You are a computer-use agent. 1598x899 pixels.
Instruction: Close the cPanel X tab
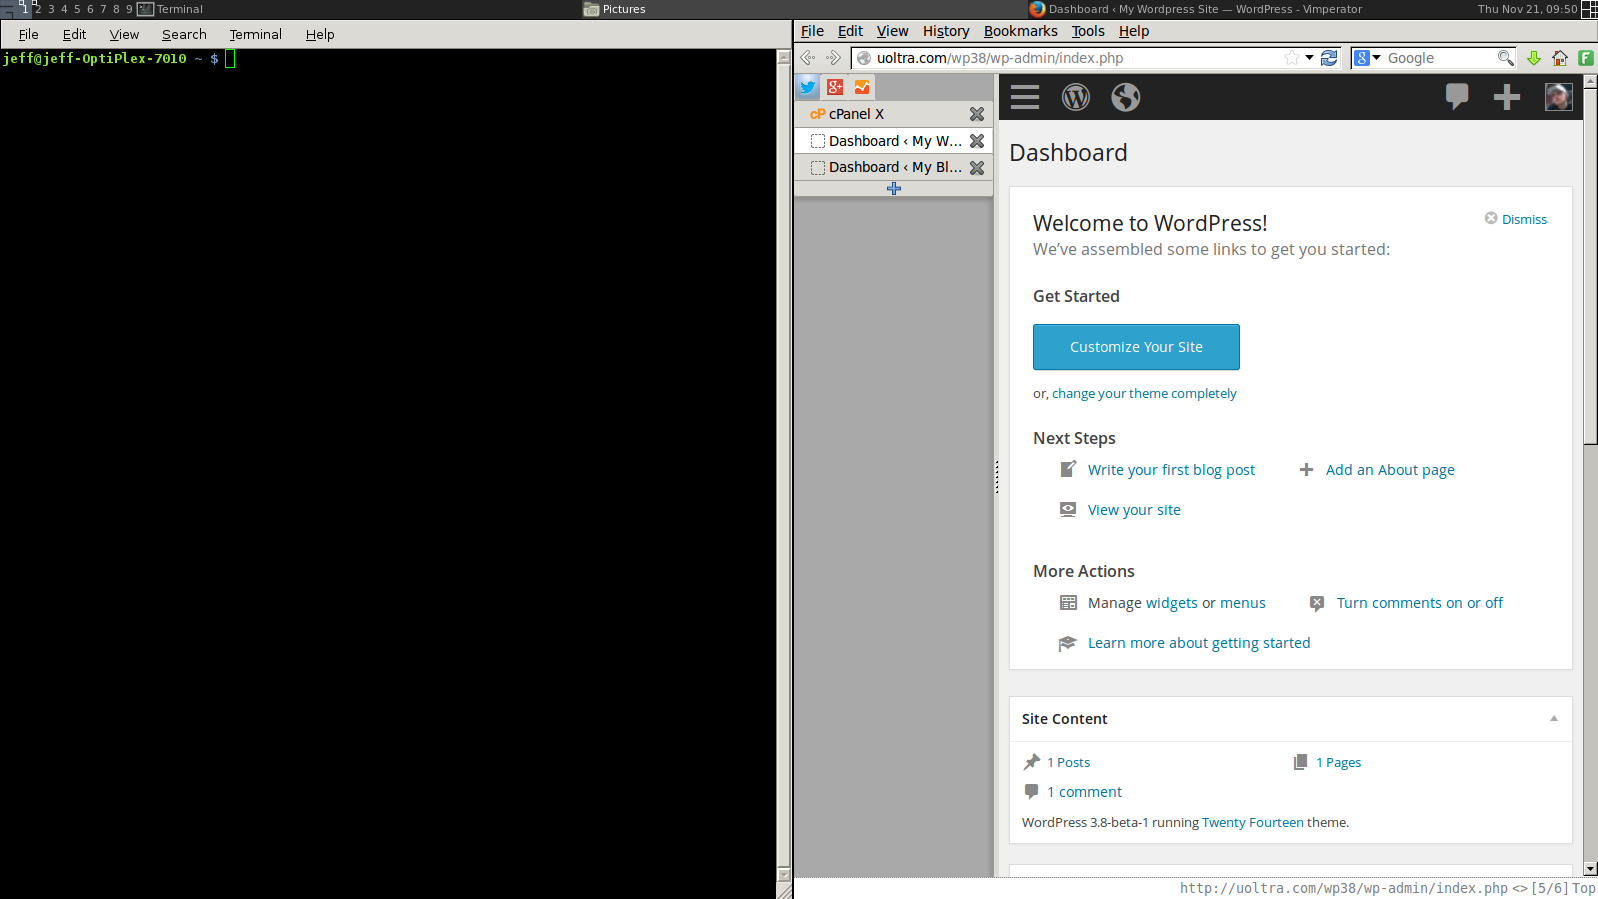coord(977,114)
